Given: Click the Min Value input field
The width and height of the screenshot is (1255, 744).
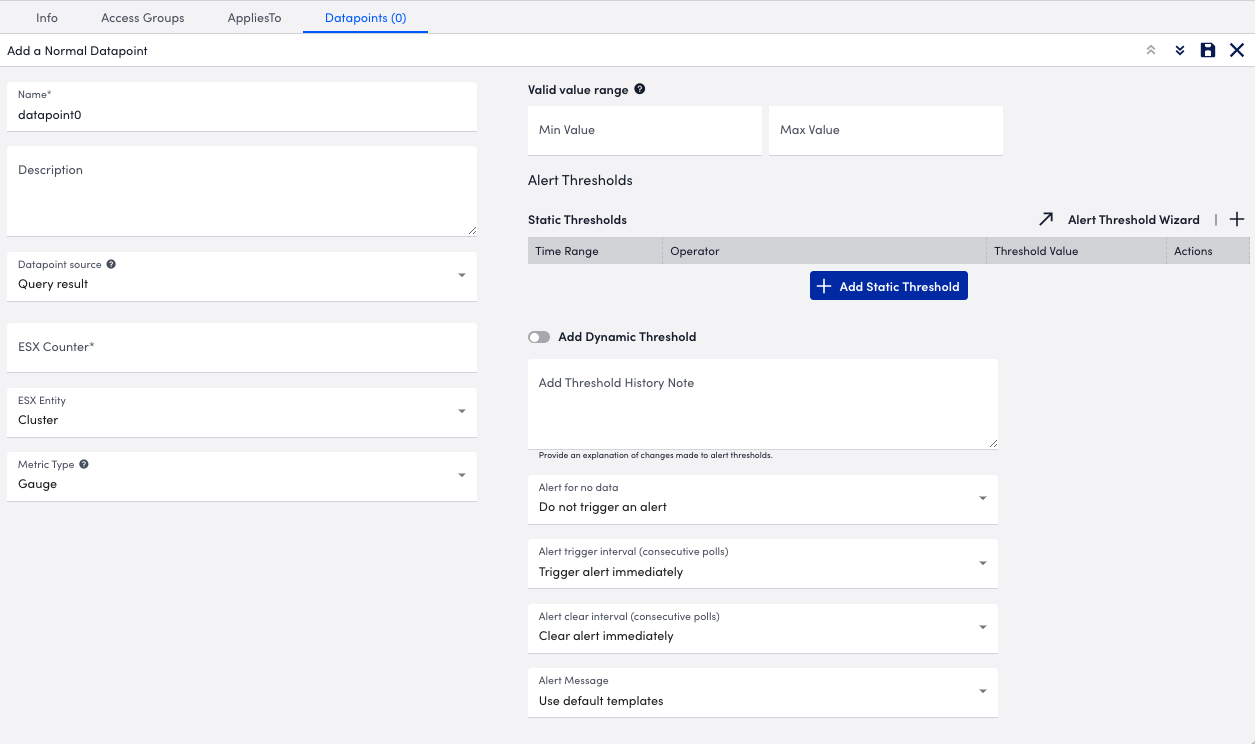Looking at the screenshot, I should (x=644, y=131).
